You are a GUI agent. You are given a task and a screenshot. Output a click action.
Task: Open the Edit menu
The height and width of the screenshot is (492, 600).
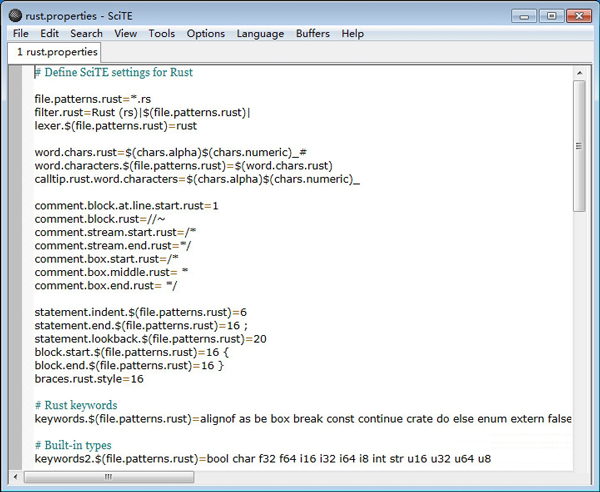tap(49, 34)
